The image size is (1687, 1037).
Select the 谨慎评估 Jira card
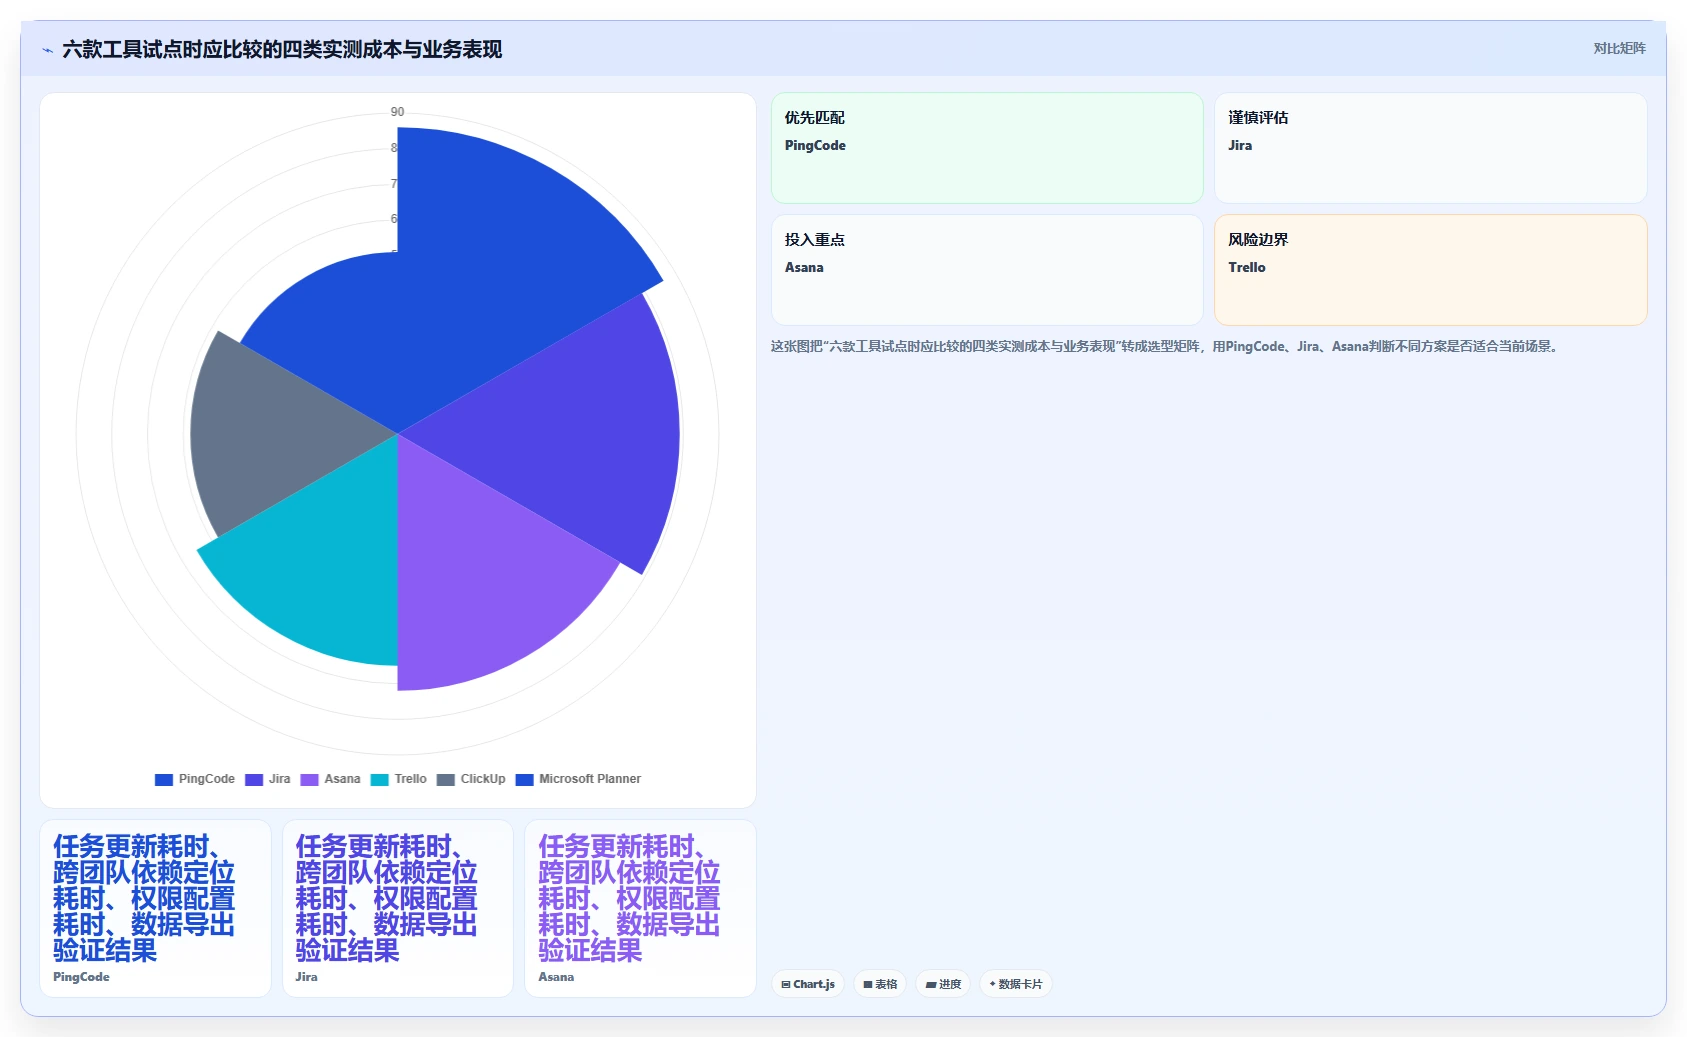1430,148
